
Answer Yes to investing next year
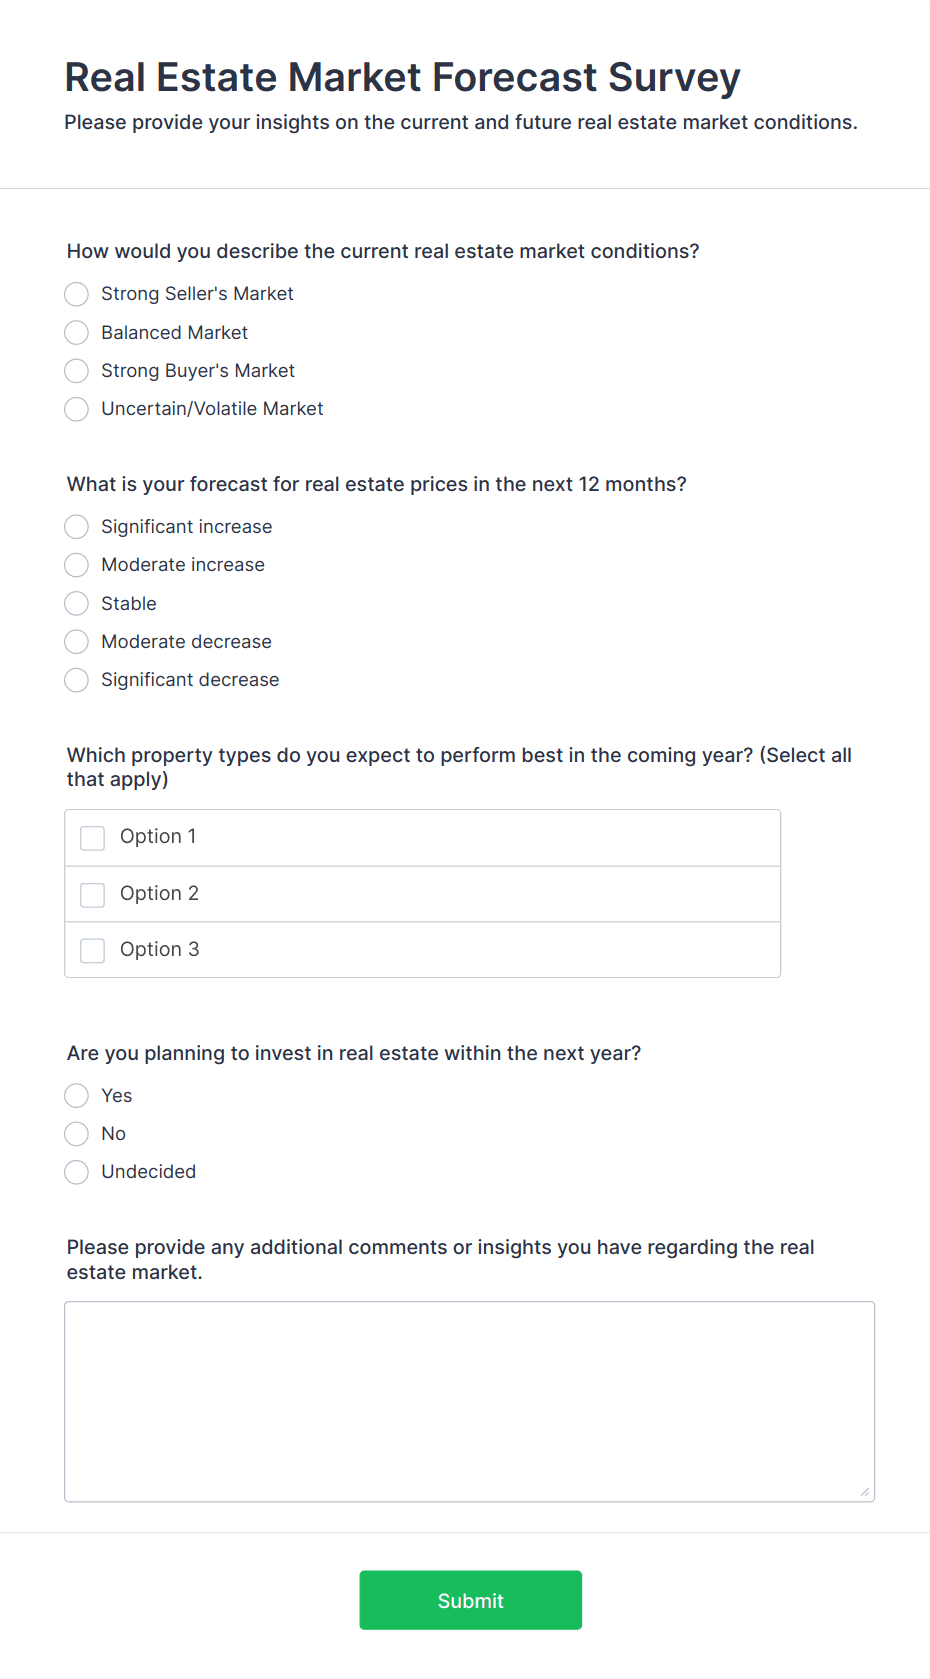(77, 1096)
